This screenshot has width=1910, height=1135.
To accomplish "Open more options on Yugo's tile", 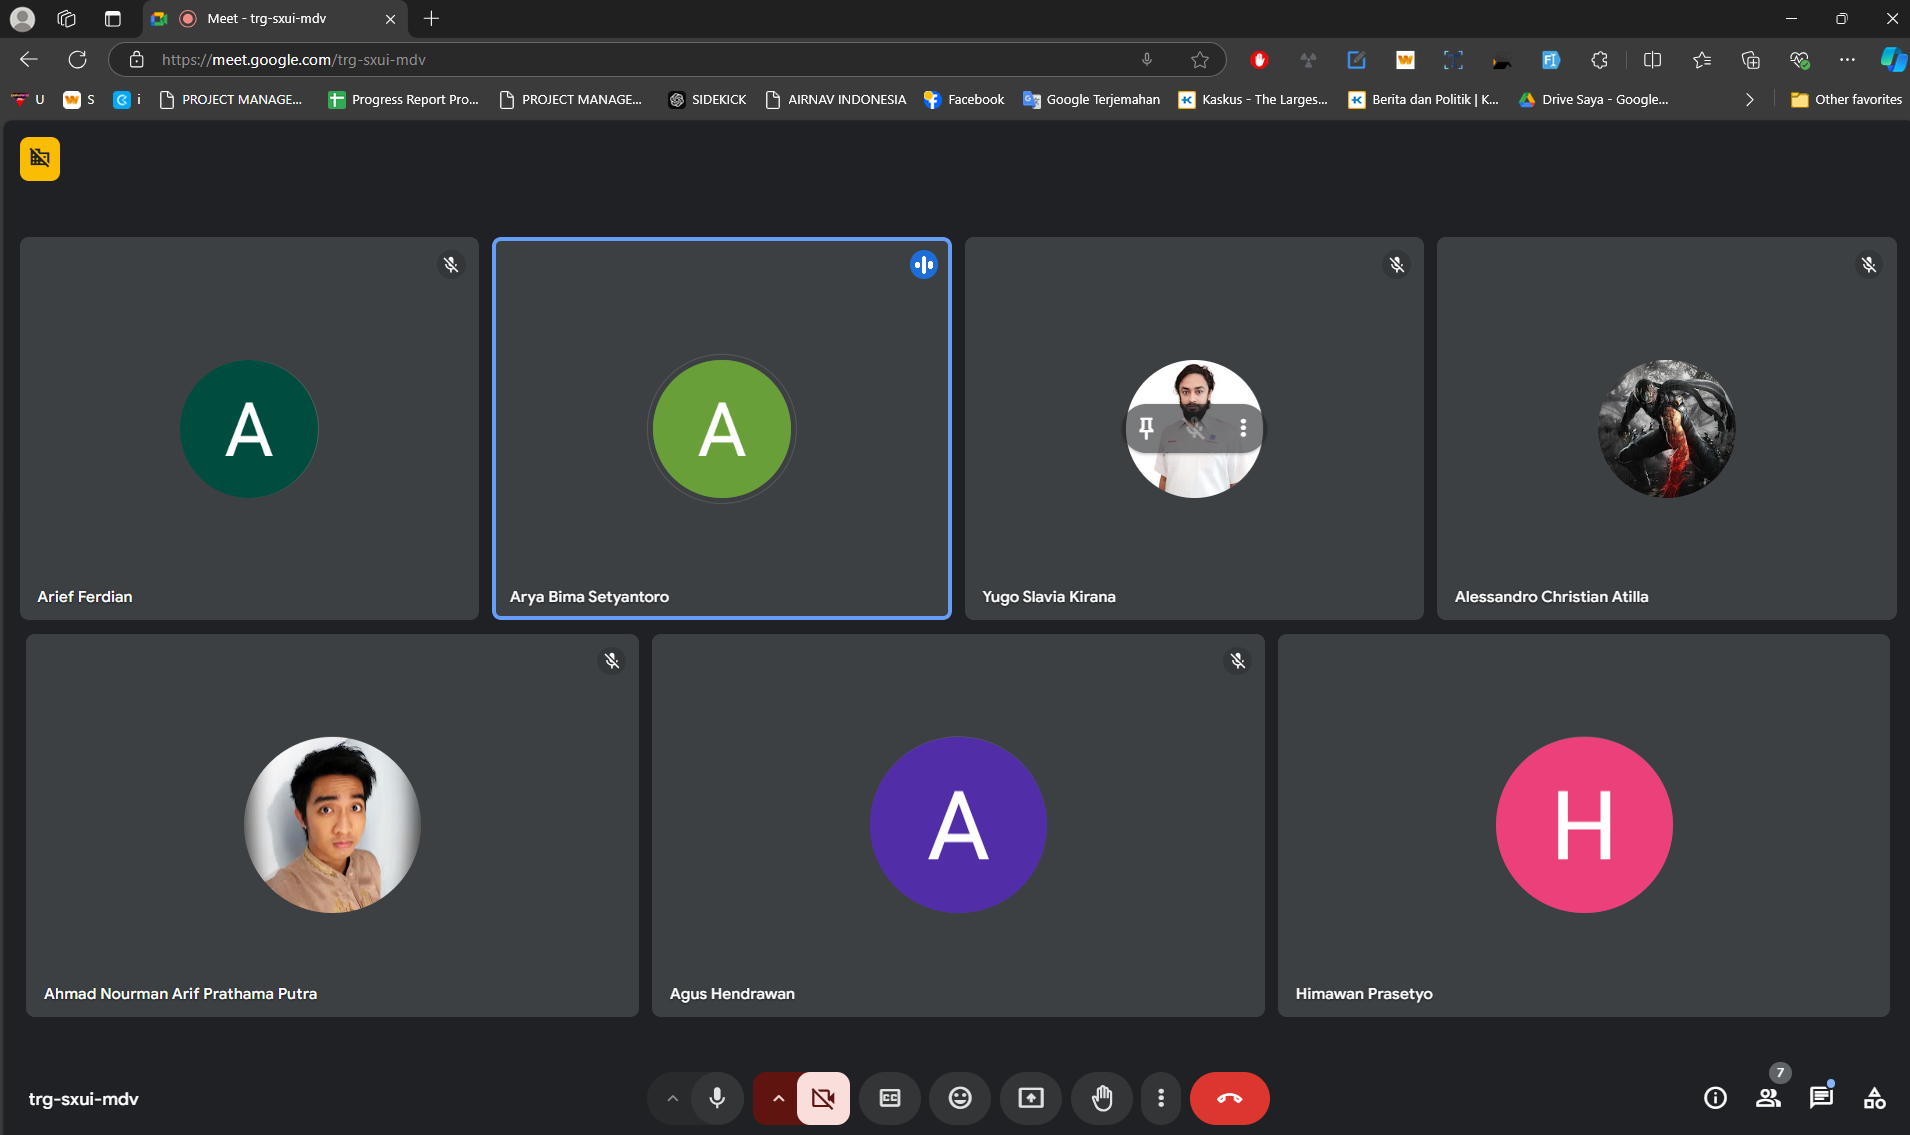I will click(x=1243, y=428).
